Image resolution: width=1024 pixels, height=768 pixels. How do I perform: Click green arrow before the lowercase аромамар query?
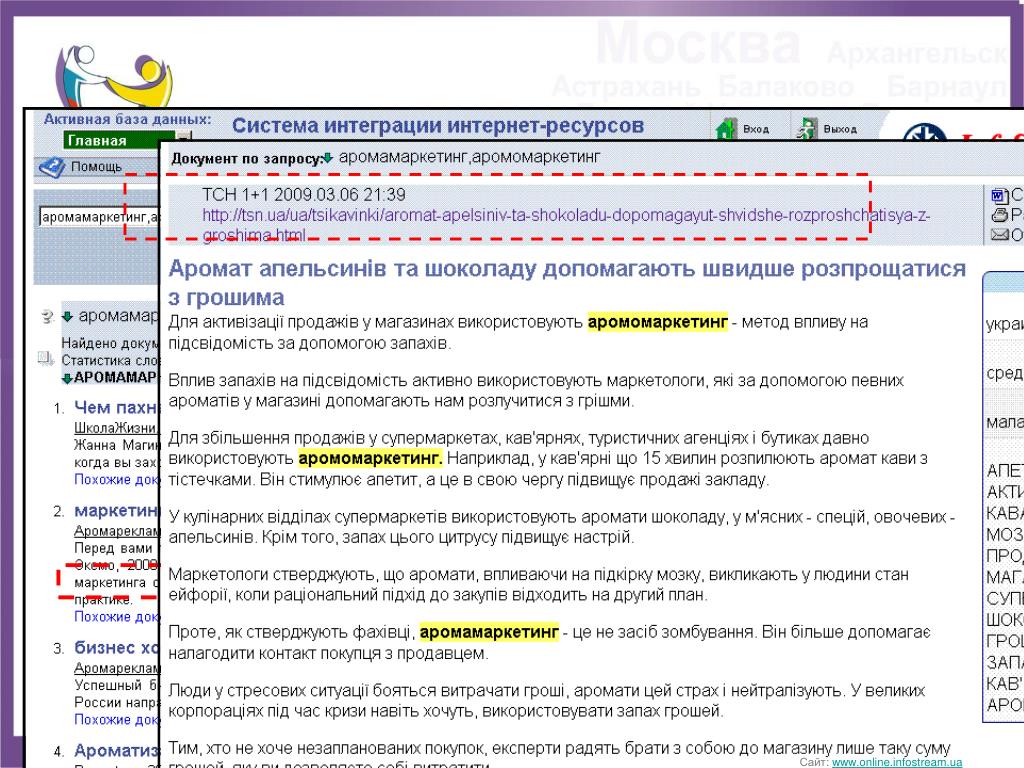67,317
